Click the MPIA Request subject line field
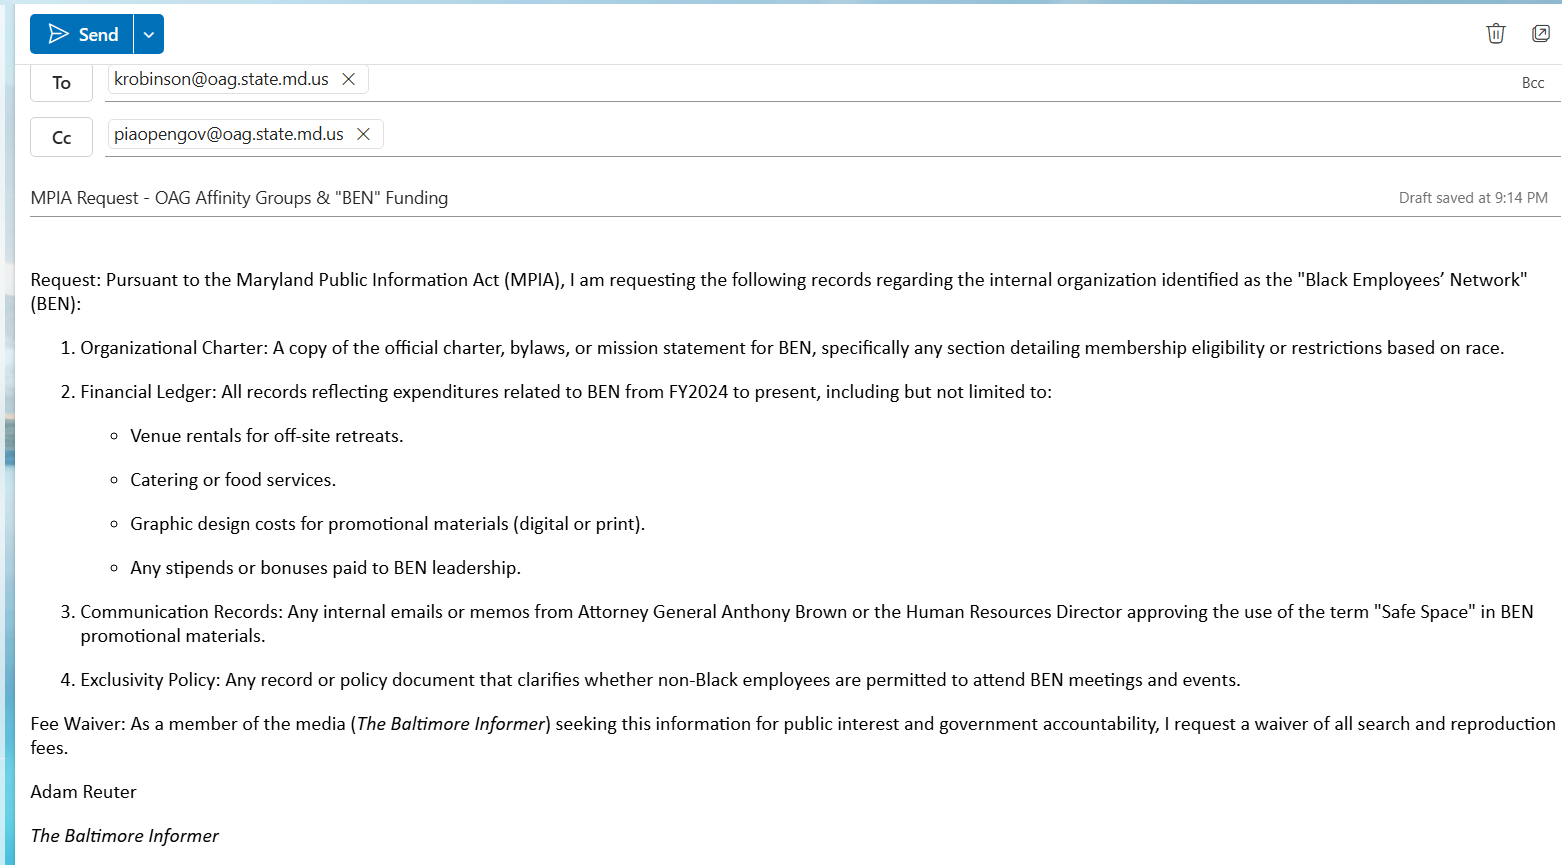Image resolution: width=1562 pixels, height=865 pixels. [x=700, y=198]
